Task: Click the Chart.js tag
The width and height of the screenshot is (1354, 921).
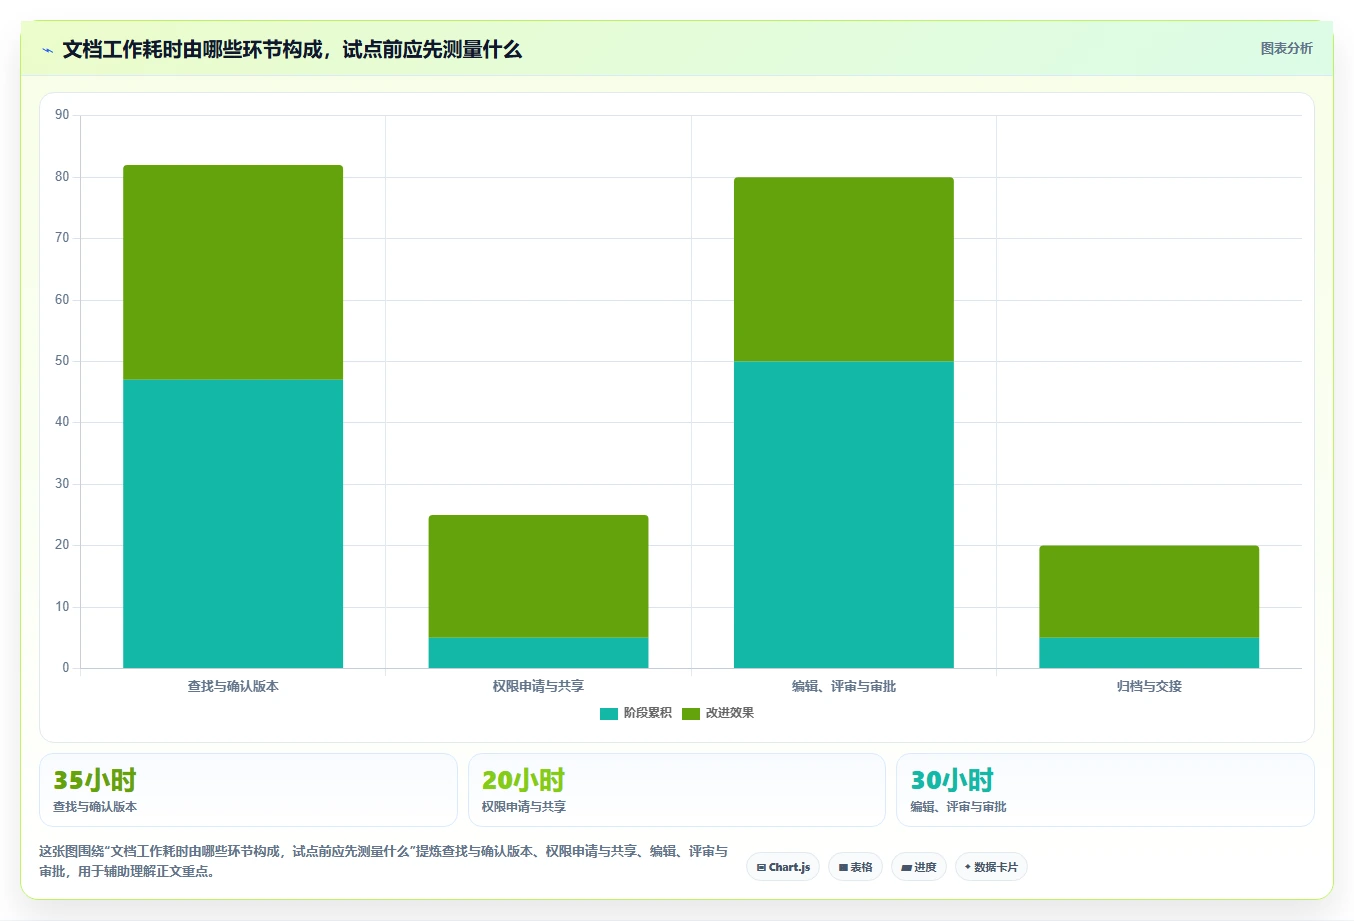Action: pos(783,867)
